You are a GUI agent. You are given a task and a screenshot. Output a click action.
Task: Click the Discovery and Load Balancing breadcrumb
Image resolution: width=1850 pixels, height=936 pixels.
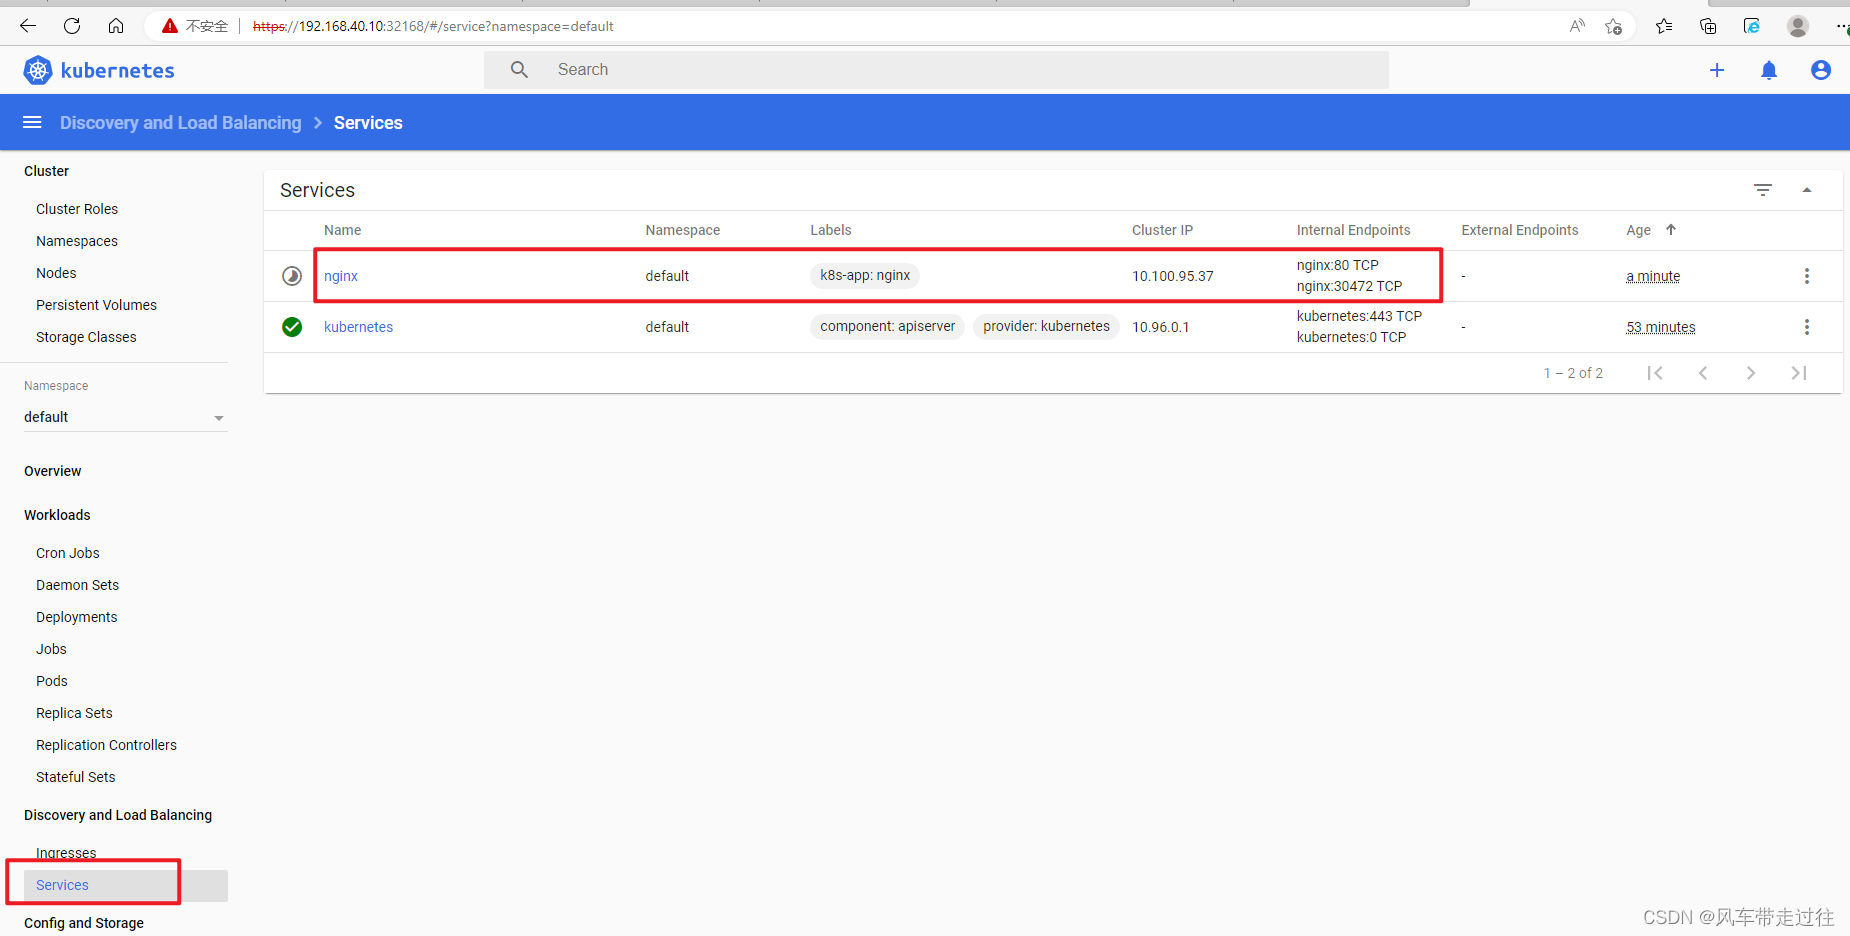tap(180, 122)
